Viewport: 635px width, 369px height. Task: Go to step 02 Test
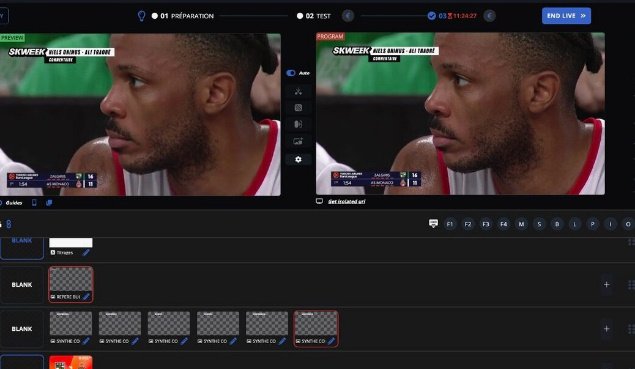[x=314, y=16]
